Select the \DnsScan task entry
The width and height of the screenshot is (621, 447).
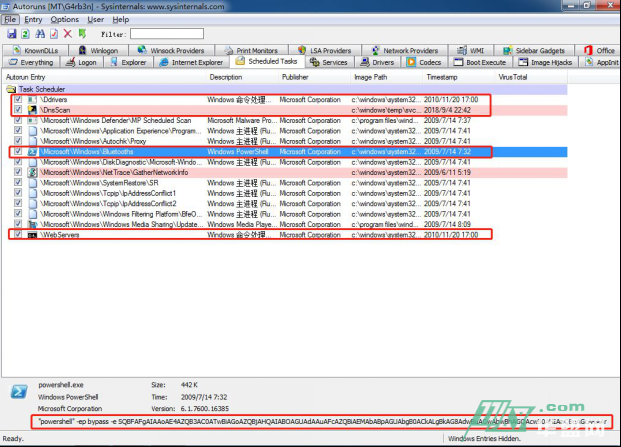pyautogui.click(x=58, y=109)
